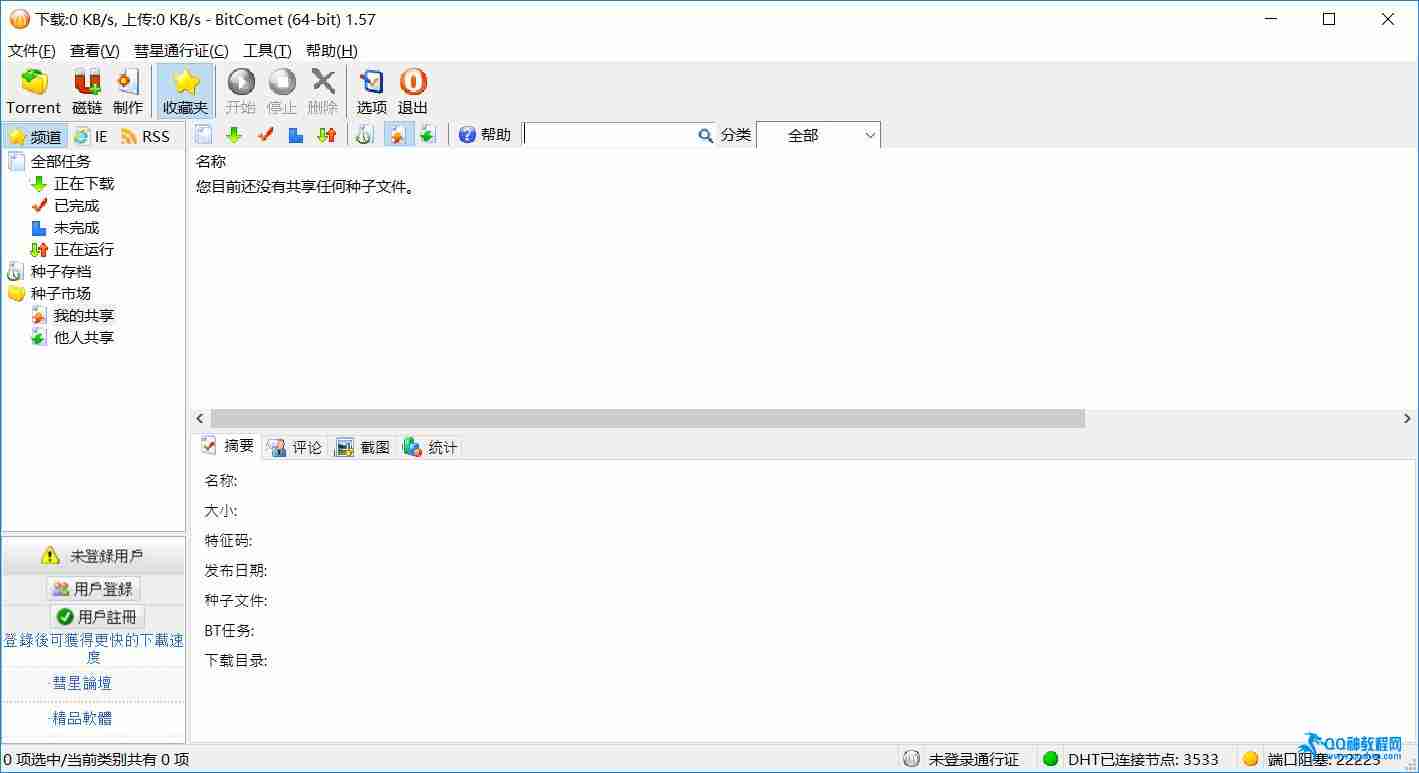Select 正在下载 in the task tree
Screen dimensions: 1419x773
point(84,184)
